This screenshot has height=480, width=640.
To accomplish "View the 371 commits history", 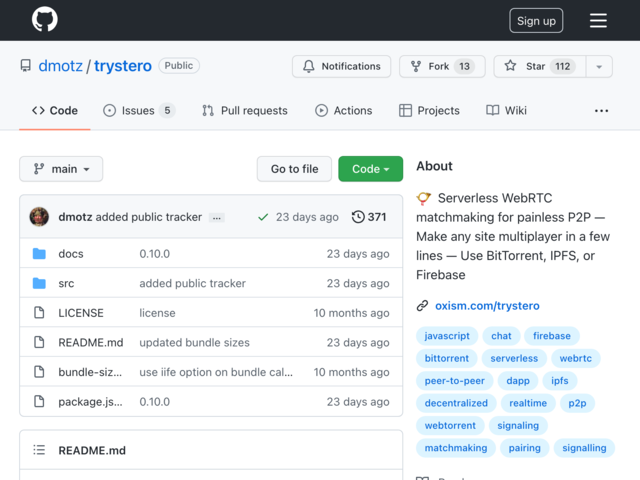I will 369,217.
